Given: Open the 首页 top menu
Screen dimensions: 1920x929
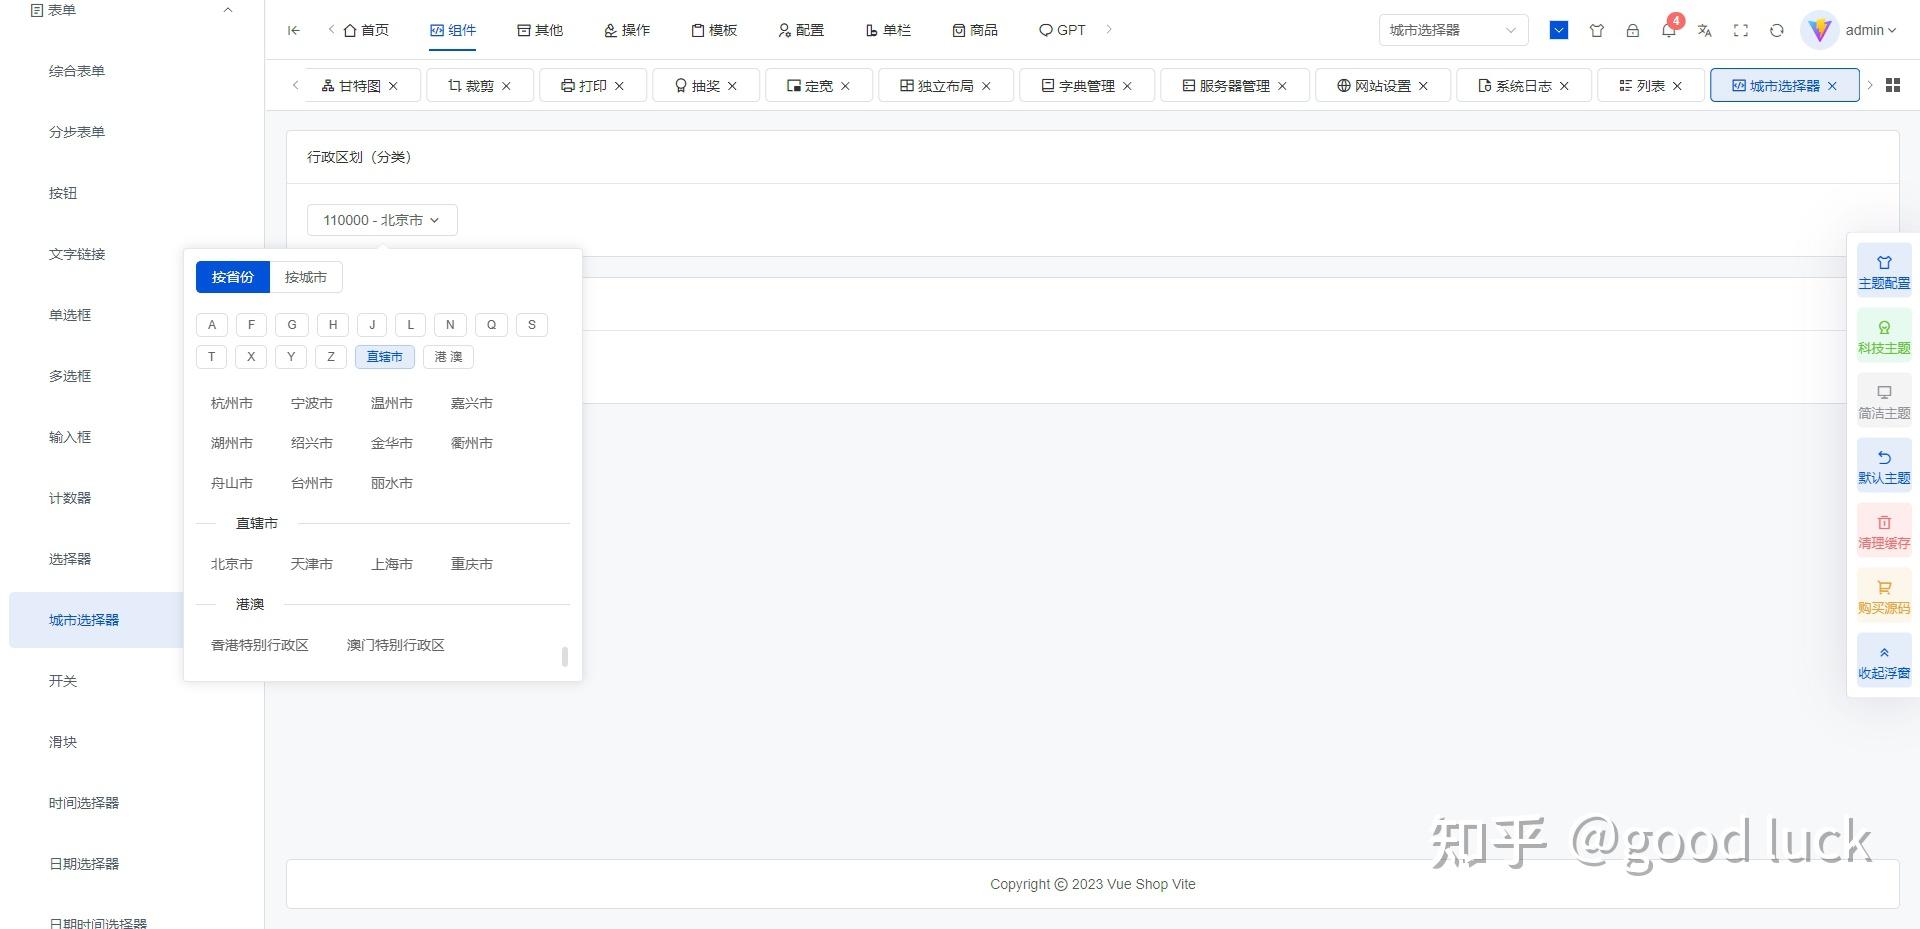Looking at the screenshot, I should (366, 30).
